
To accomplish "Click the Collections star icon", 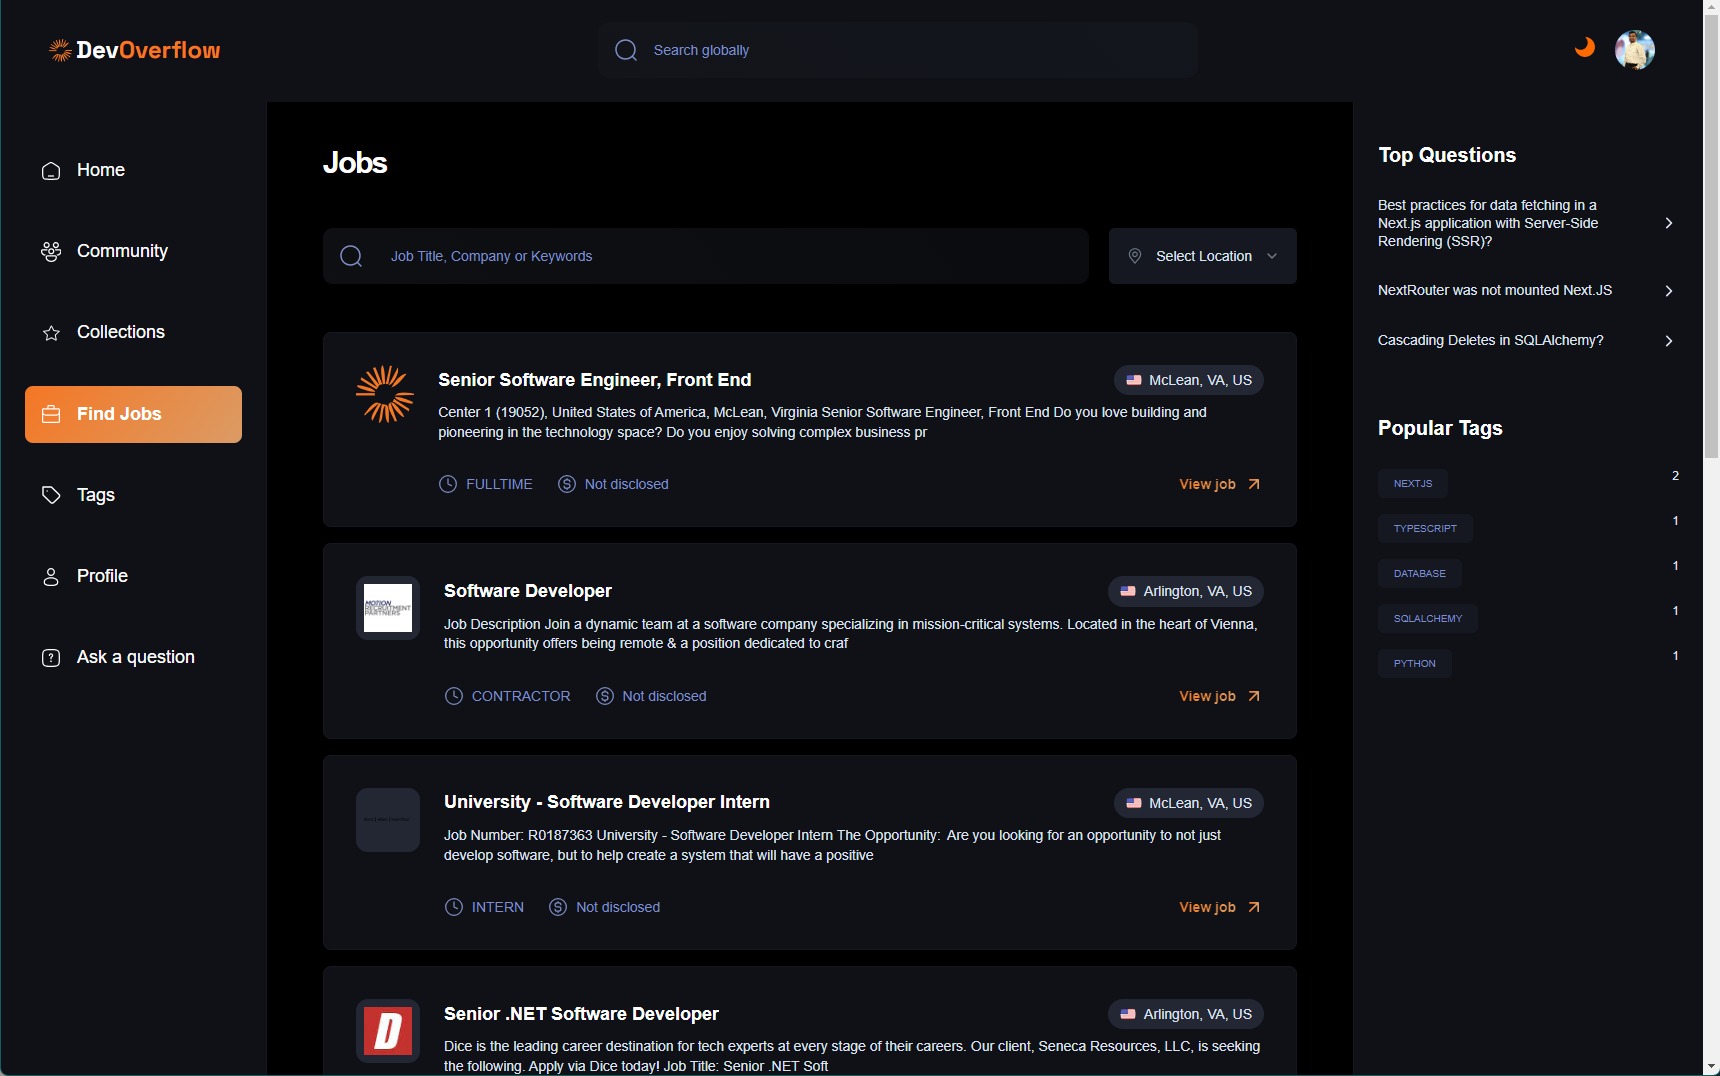I will tap(51, 333).
